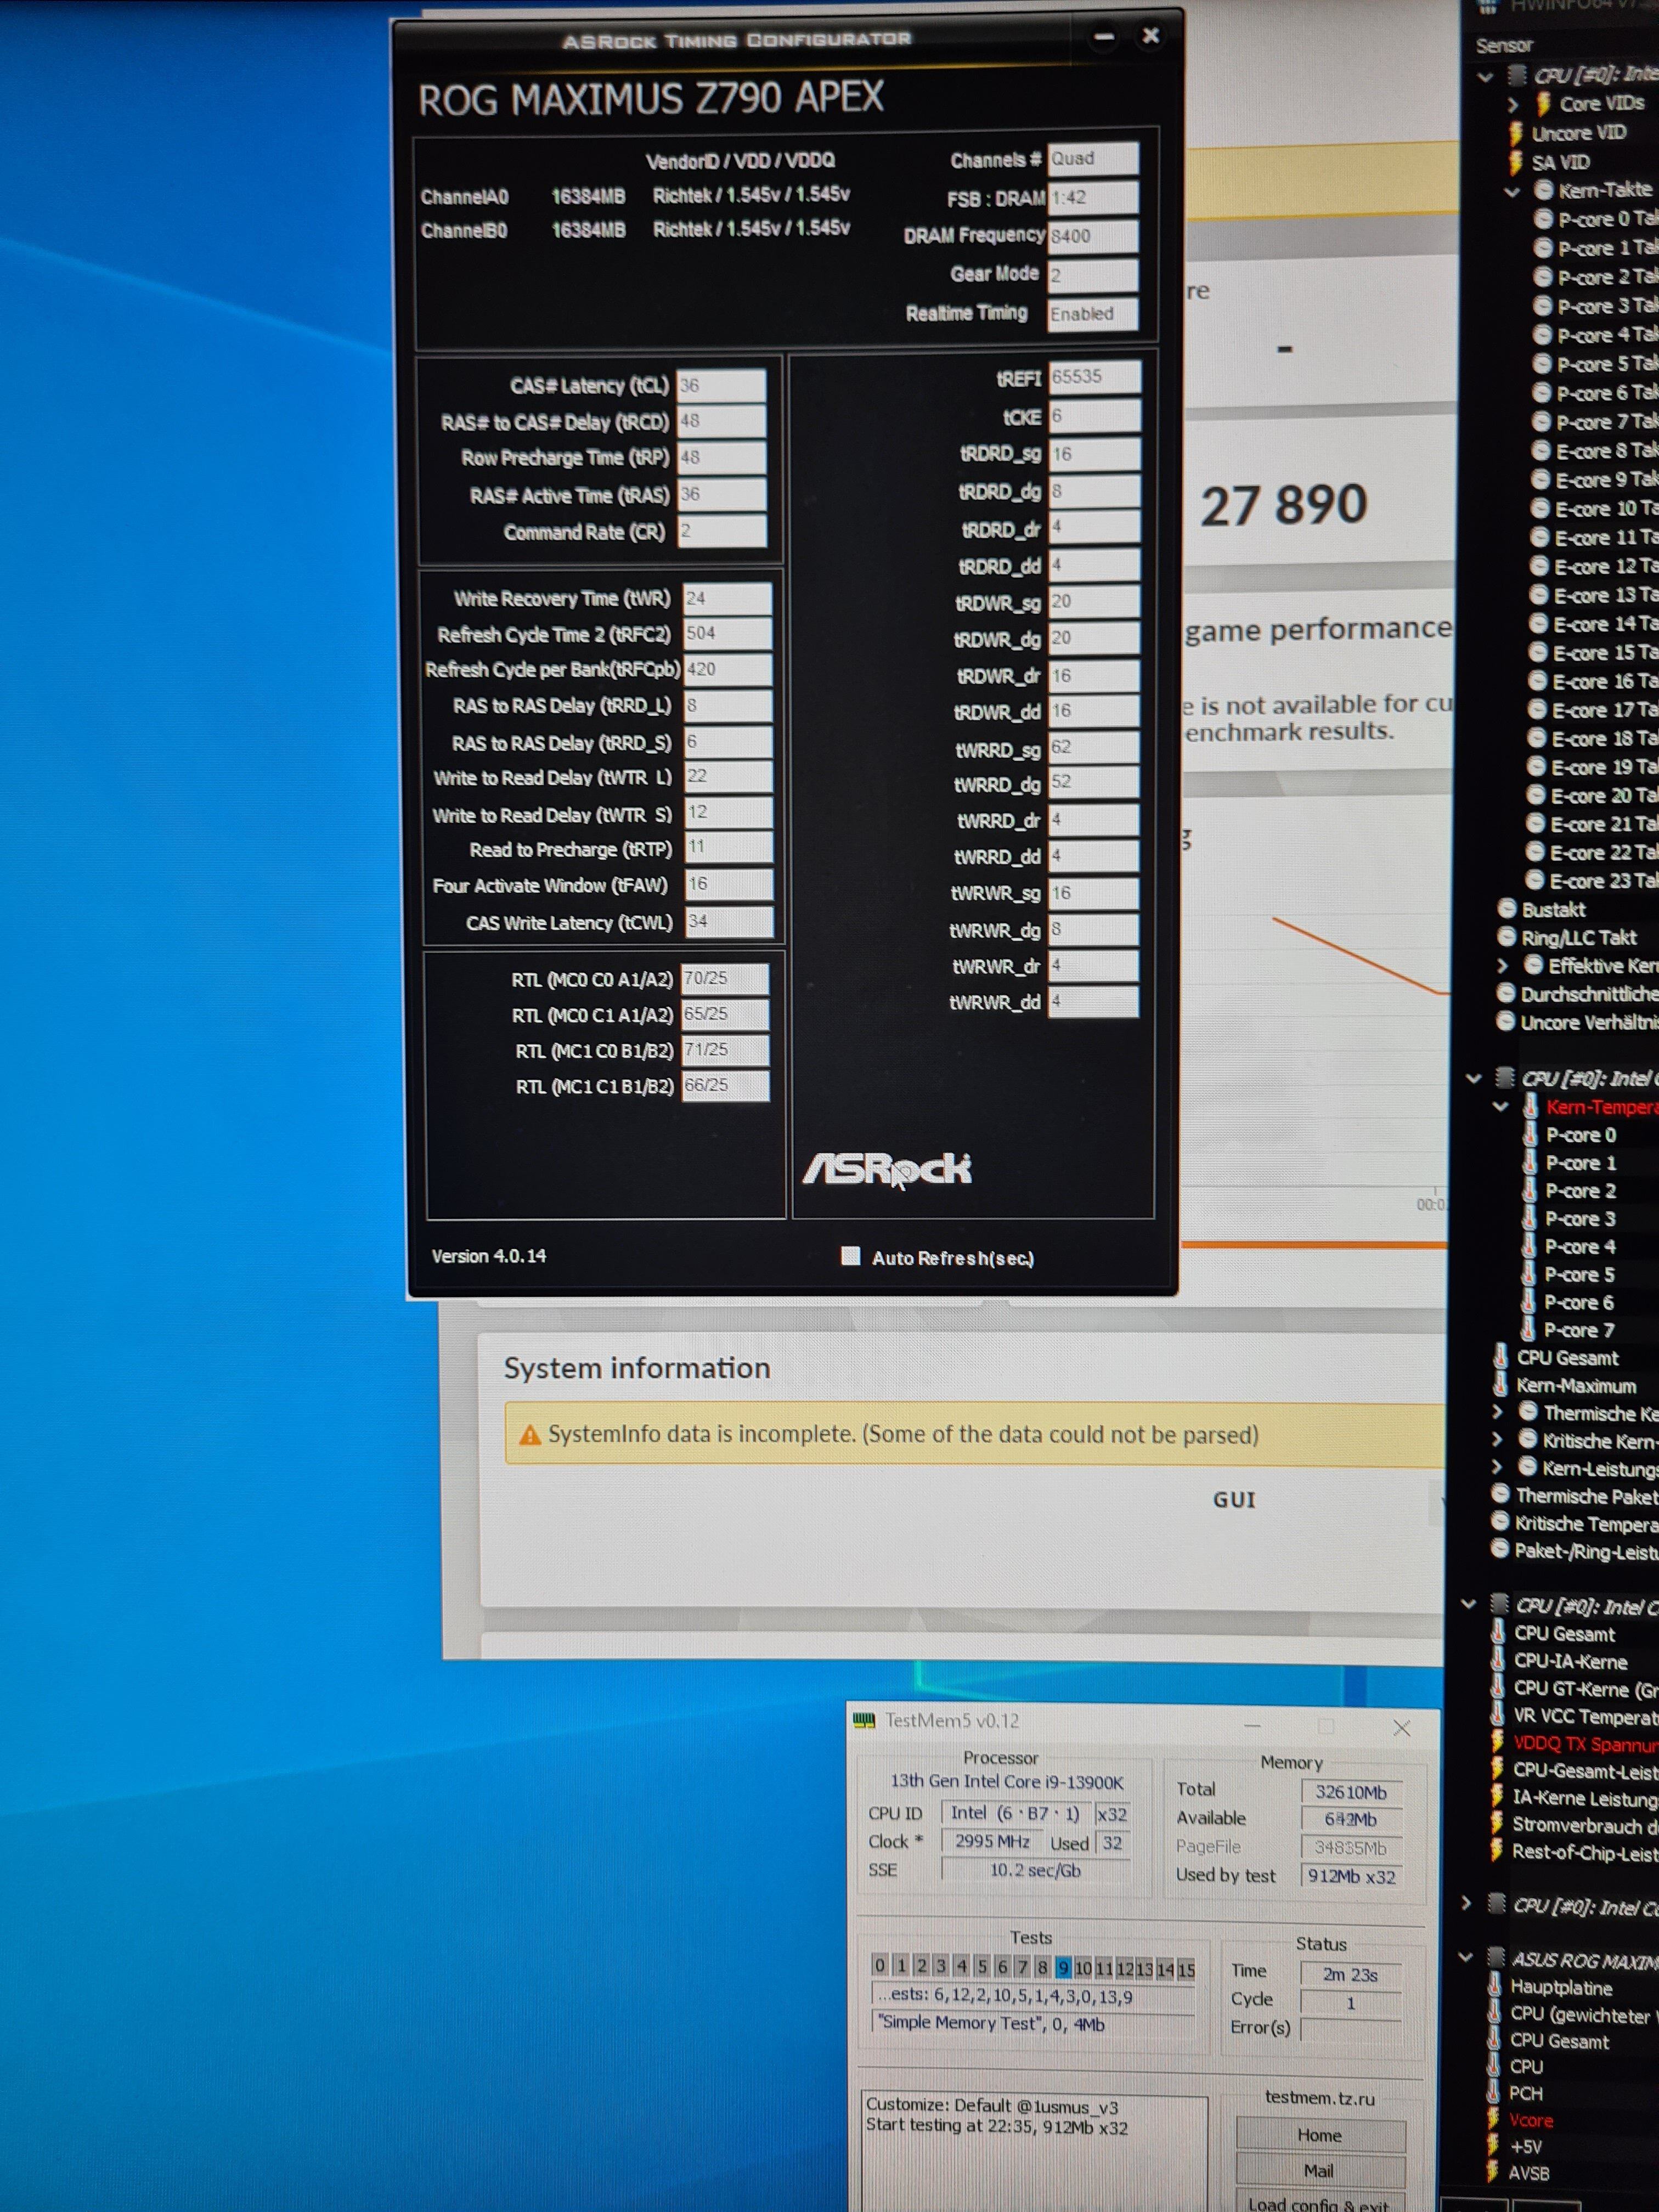The image size is (1659, 2212).
Task: Click the Uncore VID lightning bolt icon
Action: tap(1517, 134)
